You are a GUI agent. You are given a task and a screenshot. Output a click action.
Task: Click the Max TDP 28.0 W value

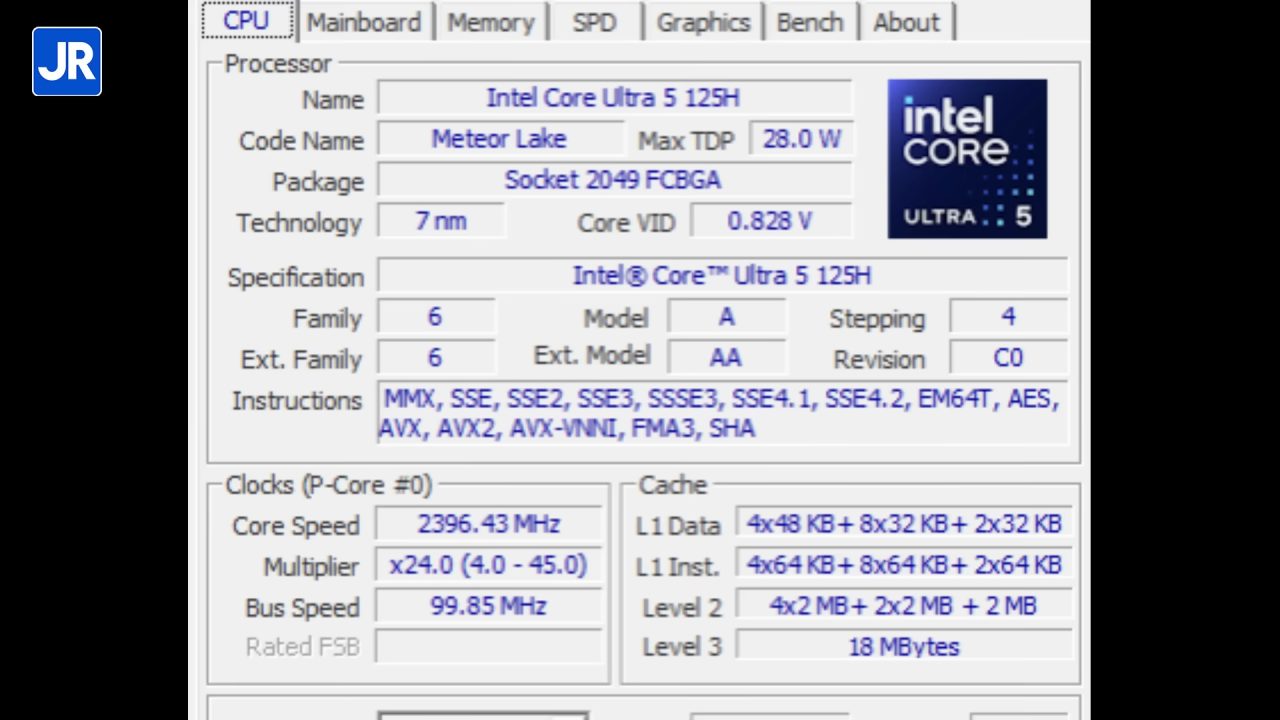coord(801,139)
